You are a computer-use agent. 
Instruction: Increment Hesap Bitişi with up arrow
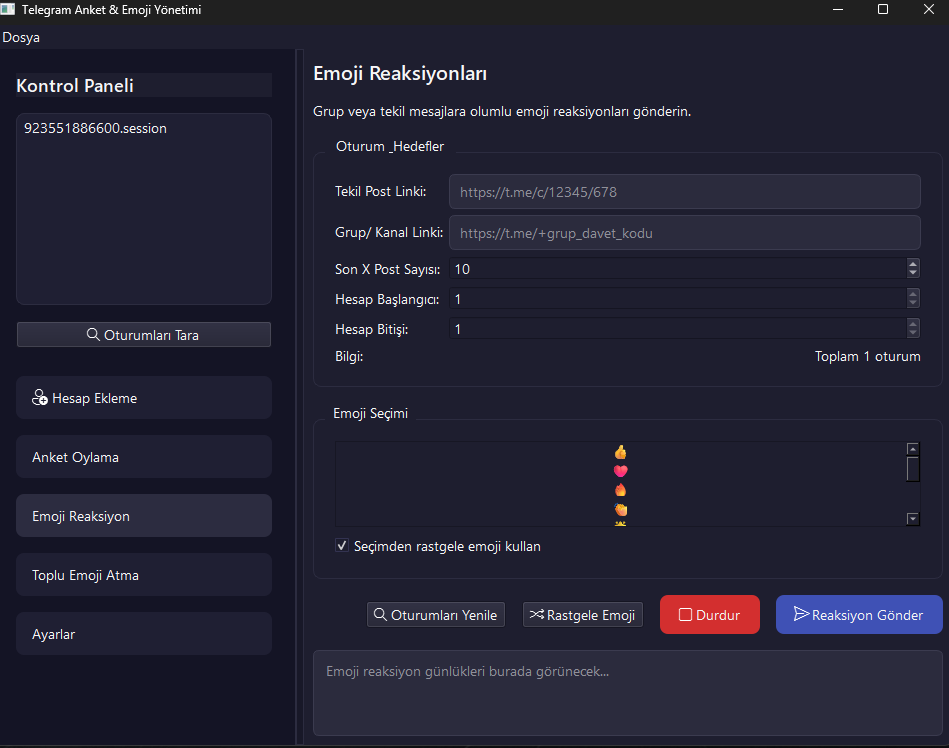tap(912, 324)
